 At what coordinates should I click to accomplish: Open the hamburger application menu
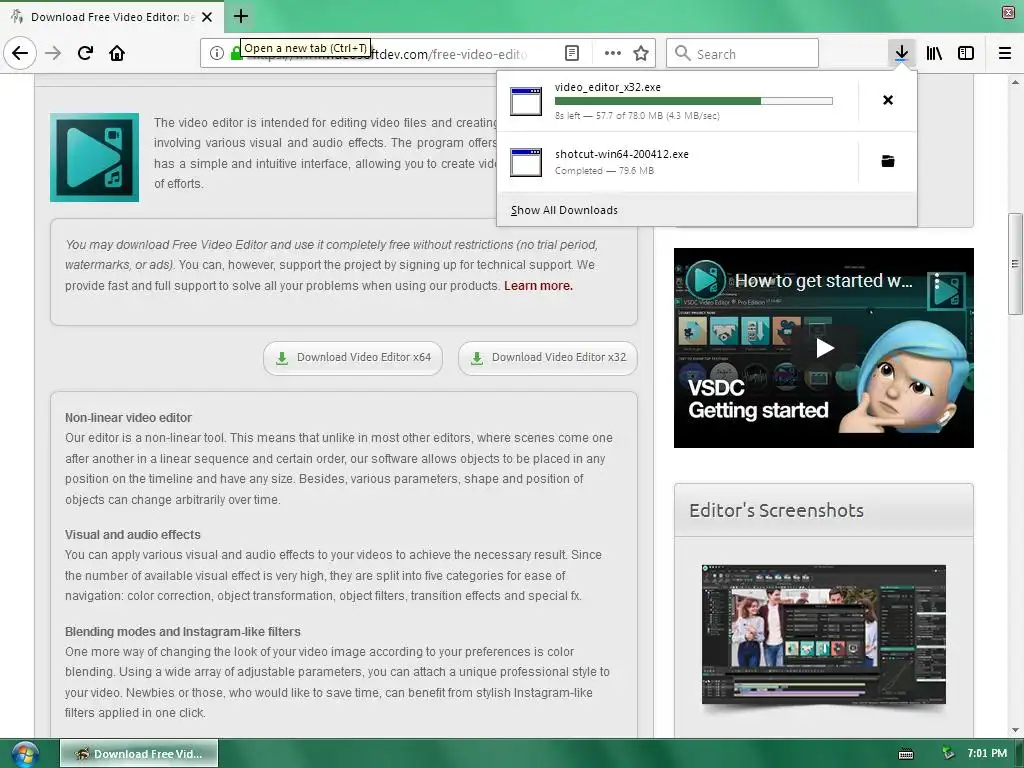click(x=1005, y=53)
